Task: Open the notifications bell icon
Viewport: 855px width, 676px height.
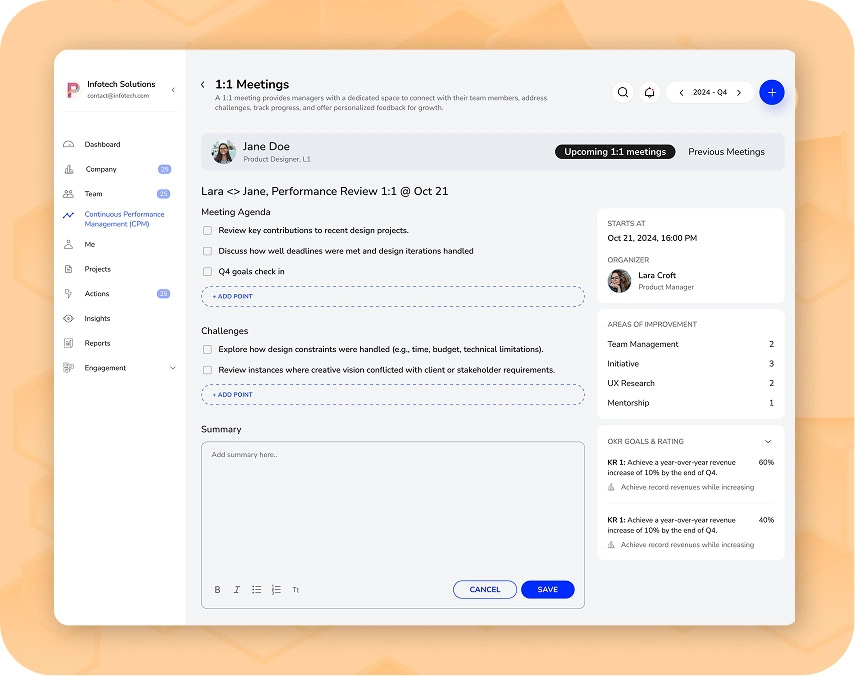Action: click(x=649, y=92)
